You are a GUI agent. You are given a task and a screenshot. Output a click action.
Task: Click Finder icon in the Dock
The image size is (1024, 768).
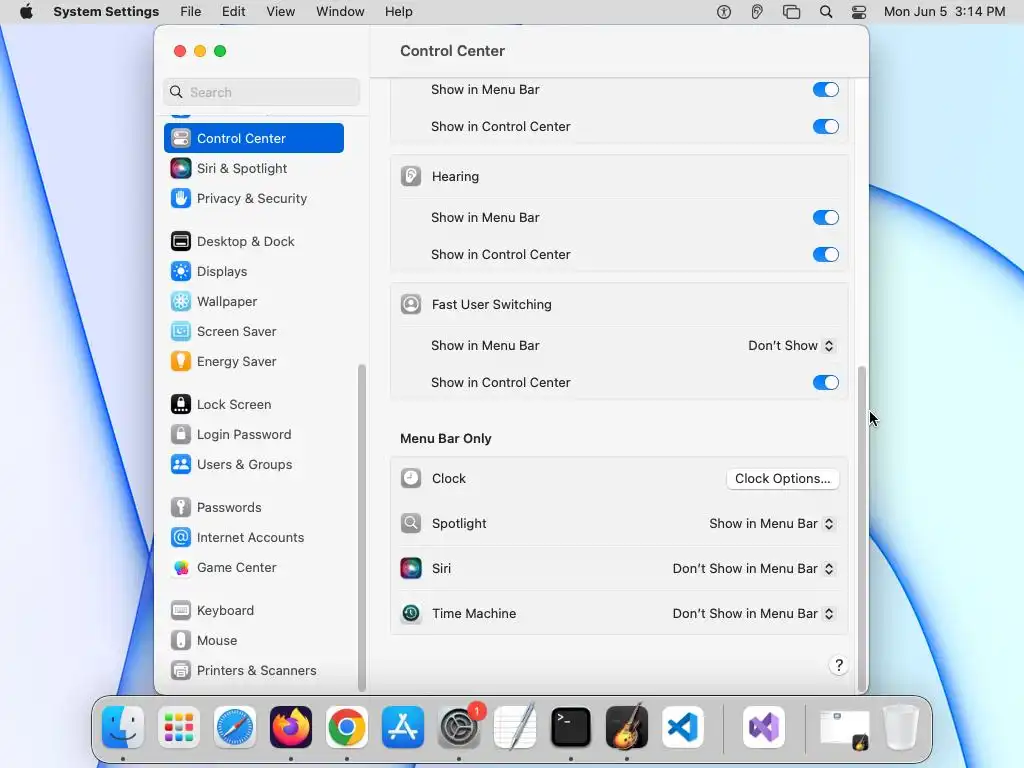click(123, 727)
